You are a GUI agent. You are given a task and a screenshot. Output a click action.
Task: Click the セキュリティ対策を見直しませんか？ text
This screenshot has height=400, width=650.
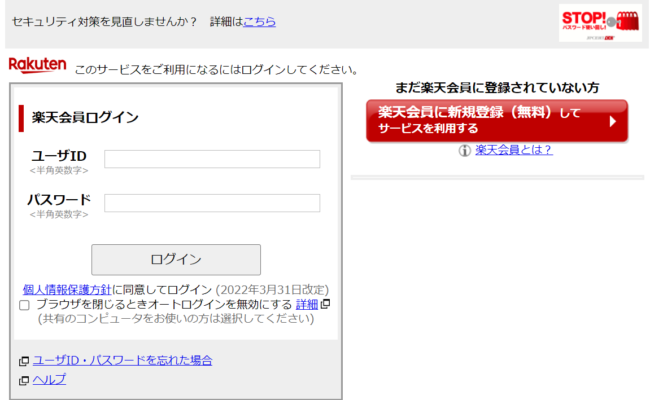coord(105,22)
